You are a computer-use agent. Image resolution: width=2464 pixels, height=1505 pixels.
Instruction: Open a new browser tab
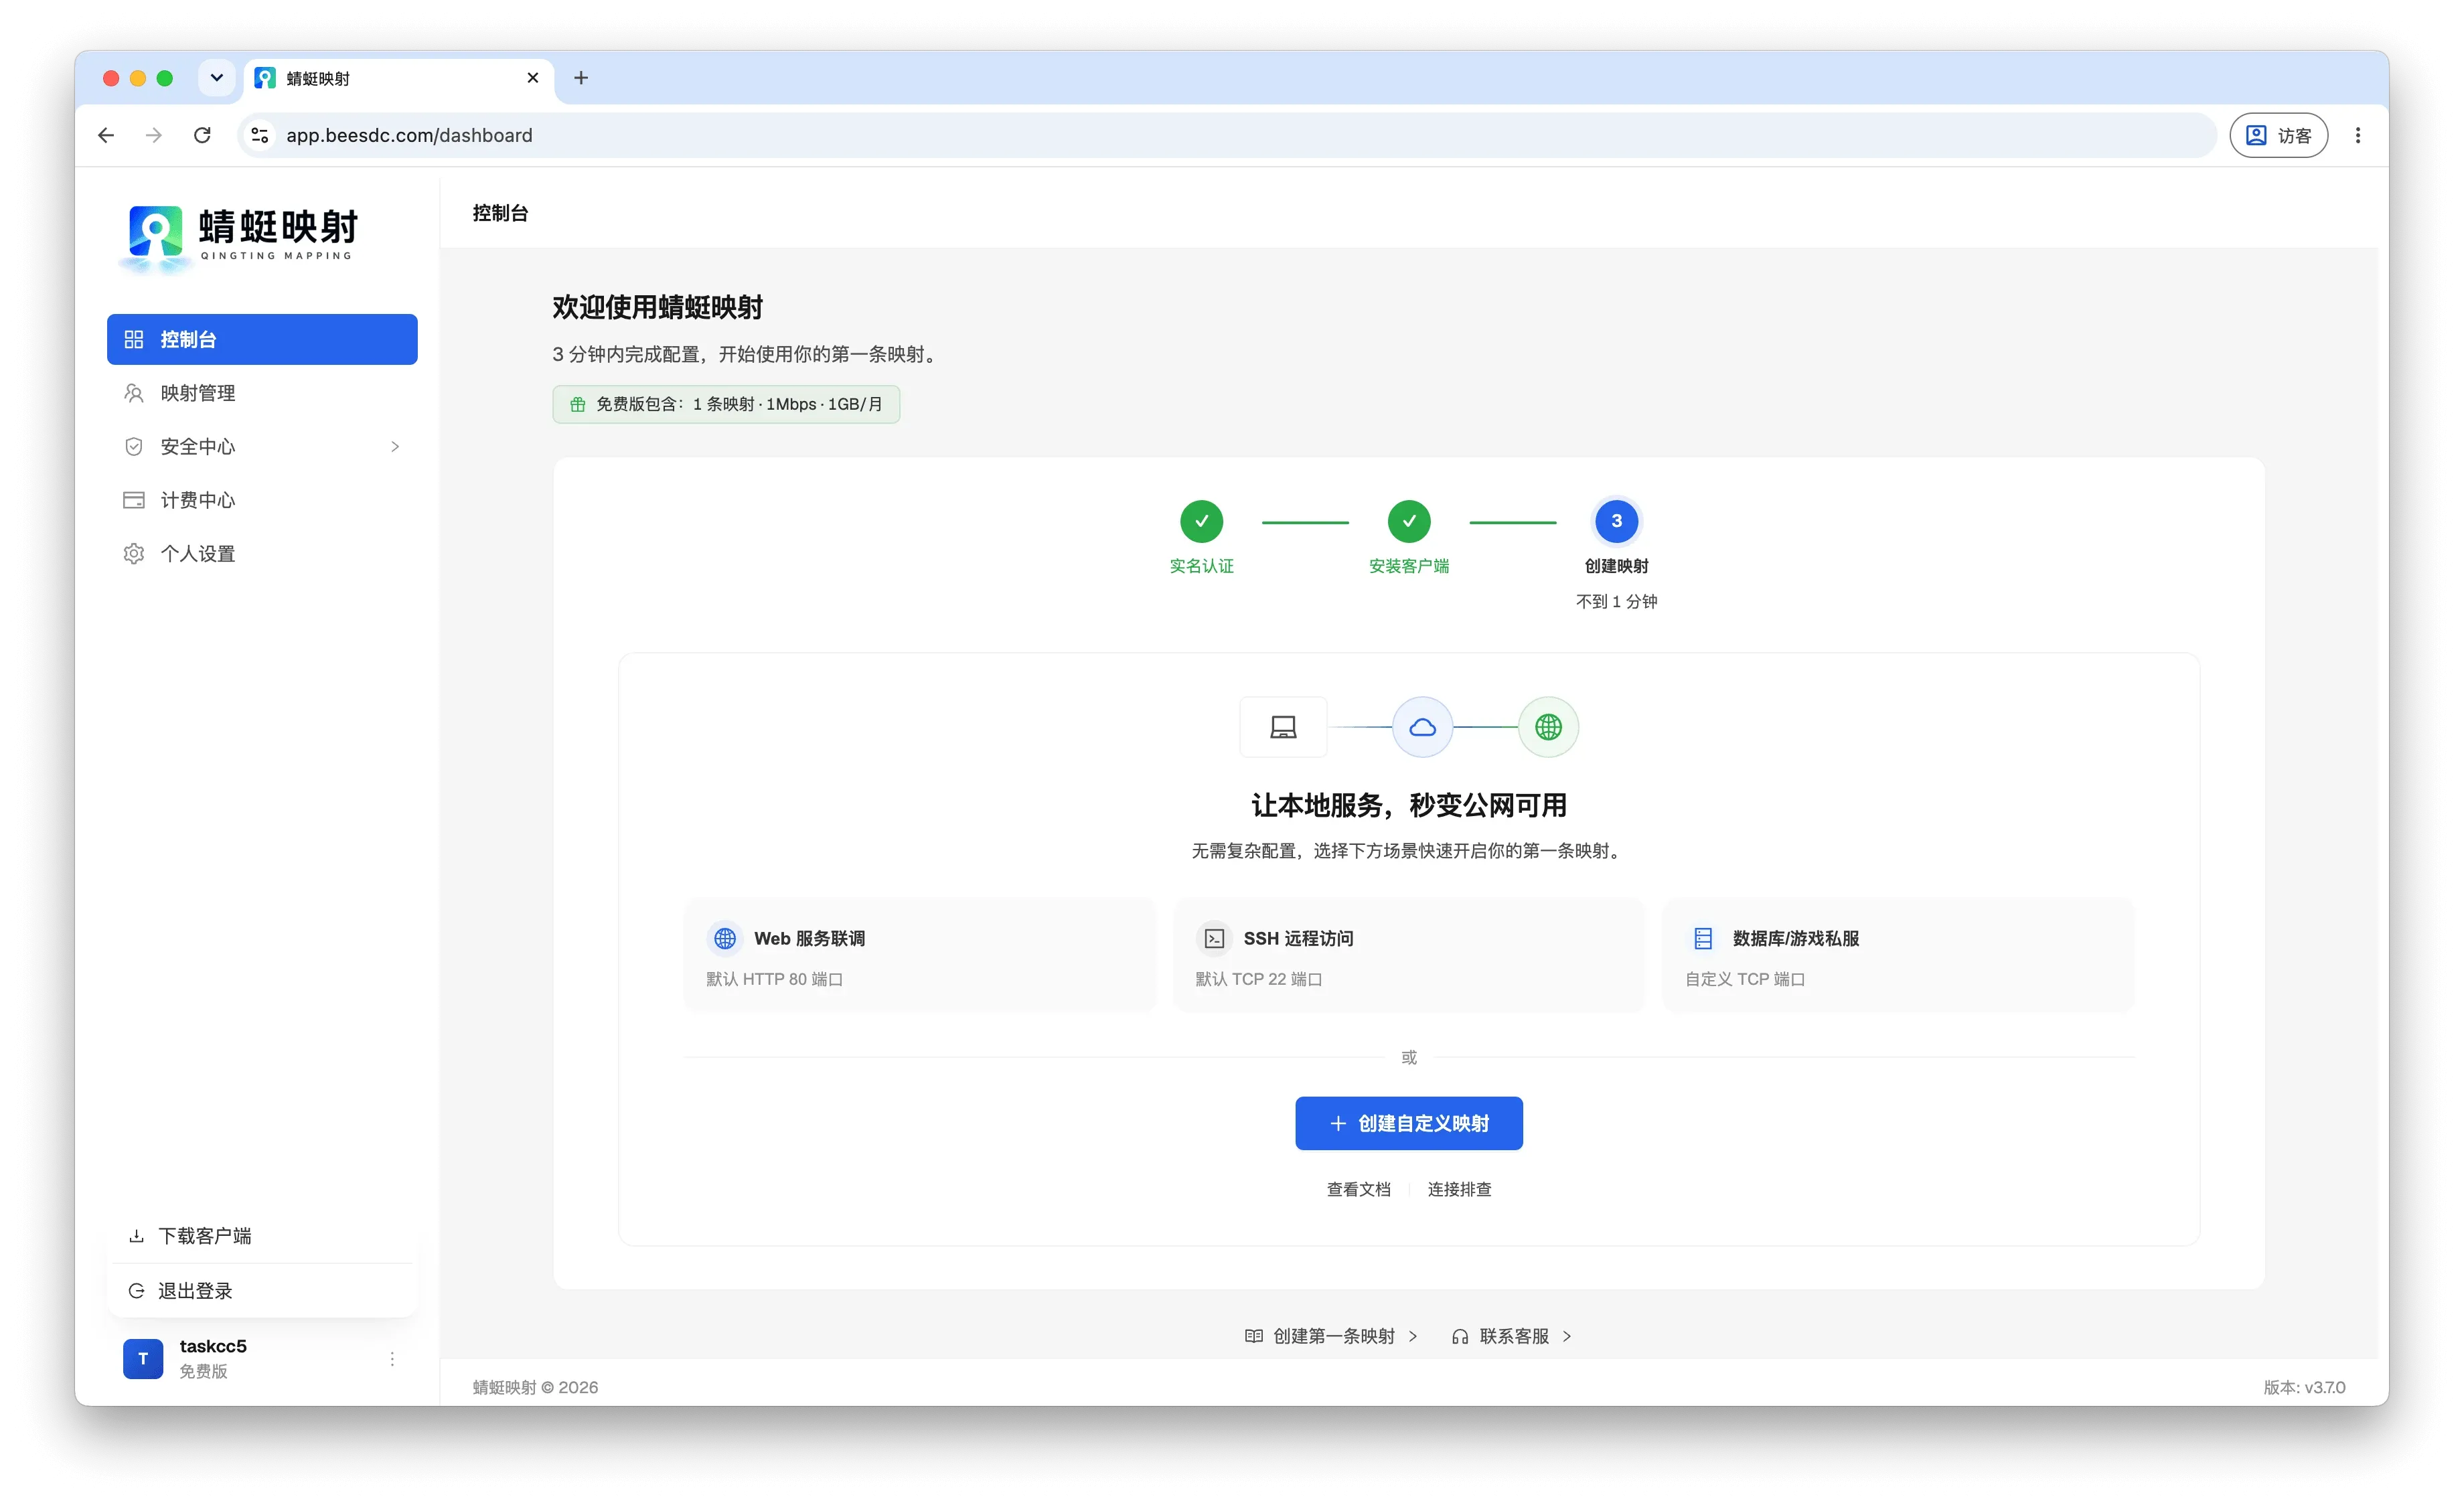click(581, 78)
